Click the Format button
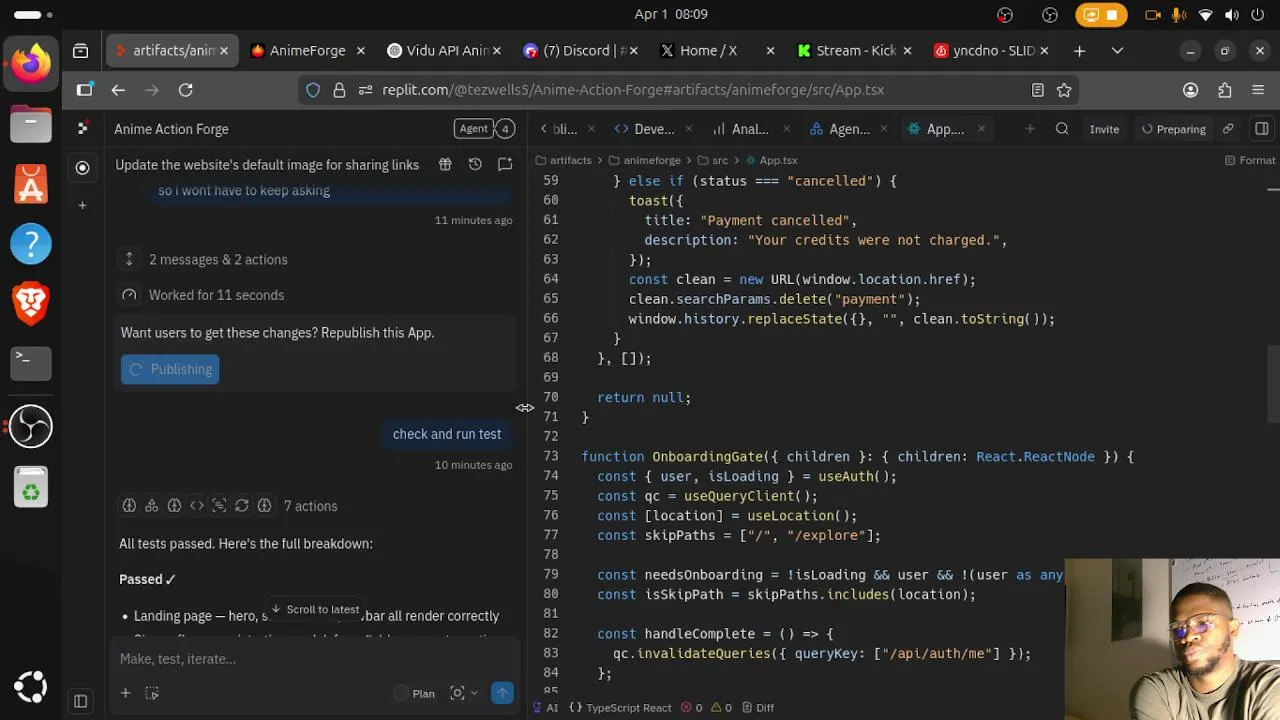 [1249, 160]
